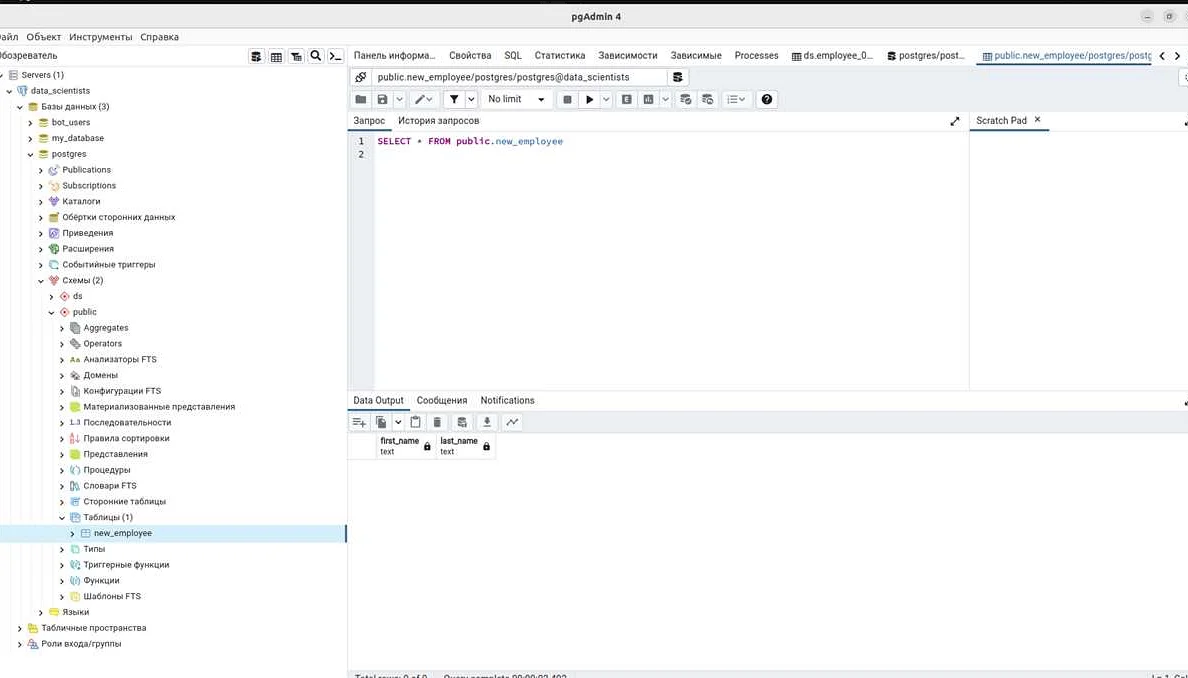Image resolution: width=1188 pixels, height=678 pixels.
Task: Open the query tool help icon
Action: click(767, 99)
